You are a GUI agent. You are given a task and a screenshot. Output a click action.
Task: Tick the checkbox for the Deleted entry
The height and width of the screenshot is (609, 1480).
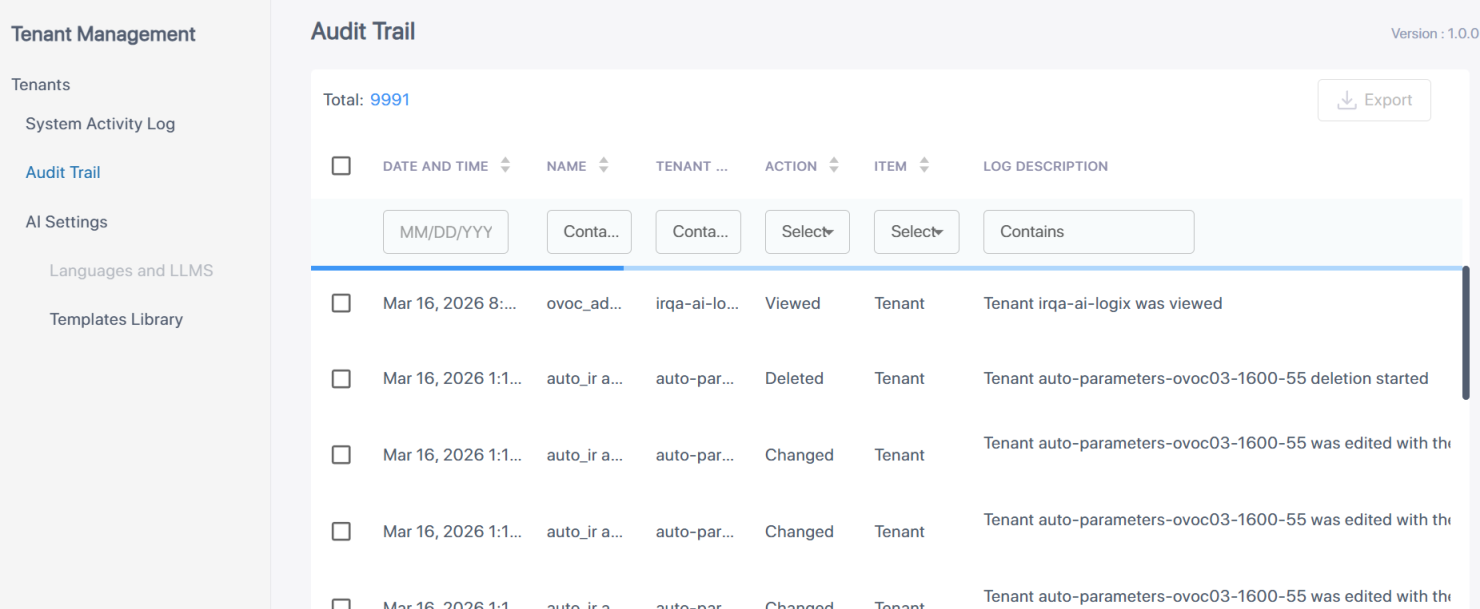(x=341, y=379)
